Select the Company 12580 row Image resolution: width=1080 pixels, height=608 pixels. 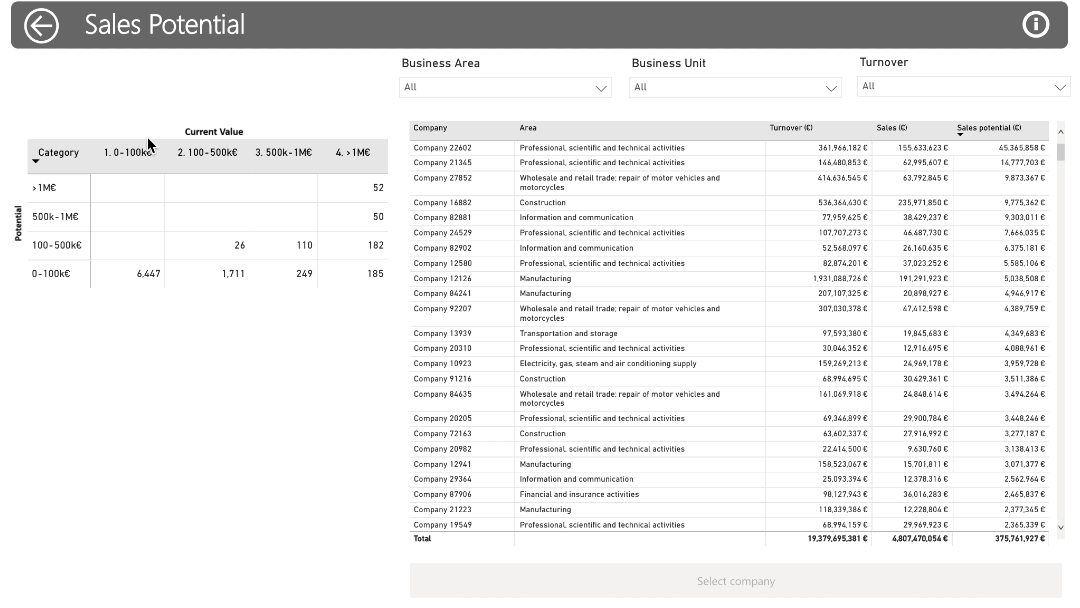pos(729,264)
